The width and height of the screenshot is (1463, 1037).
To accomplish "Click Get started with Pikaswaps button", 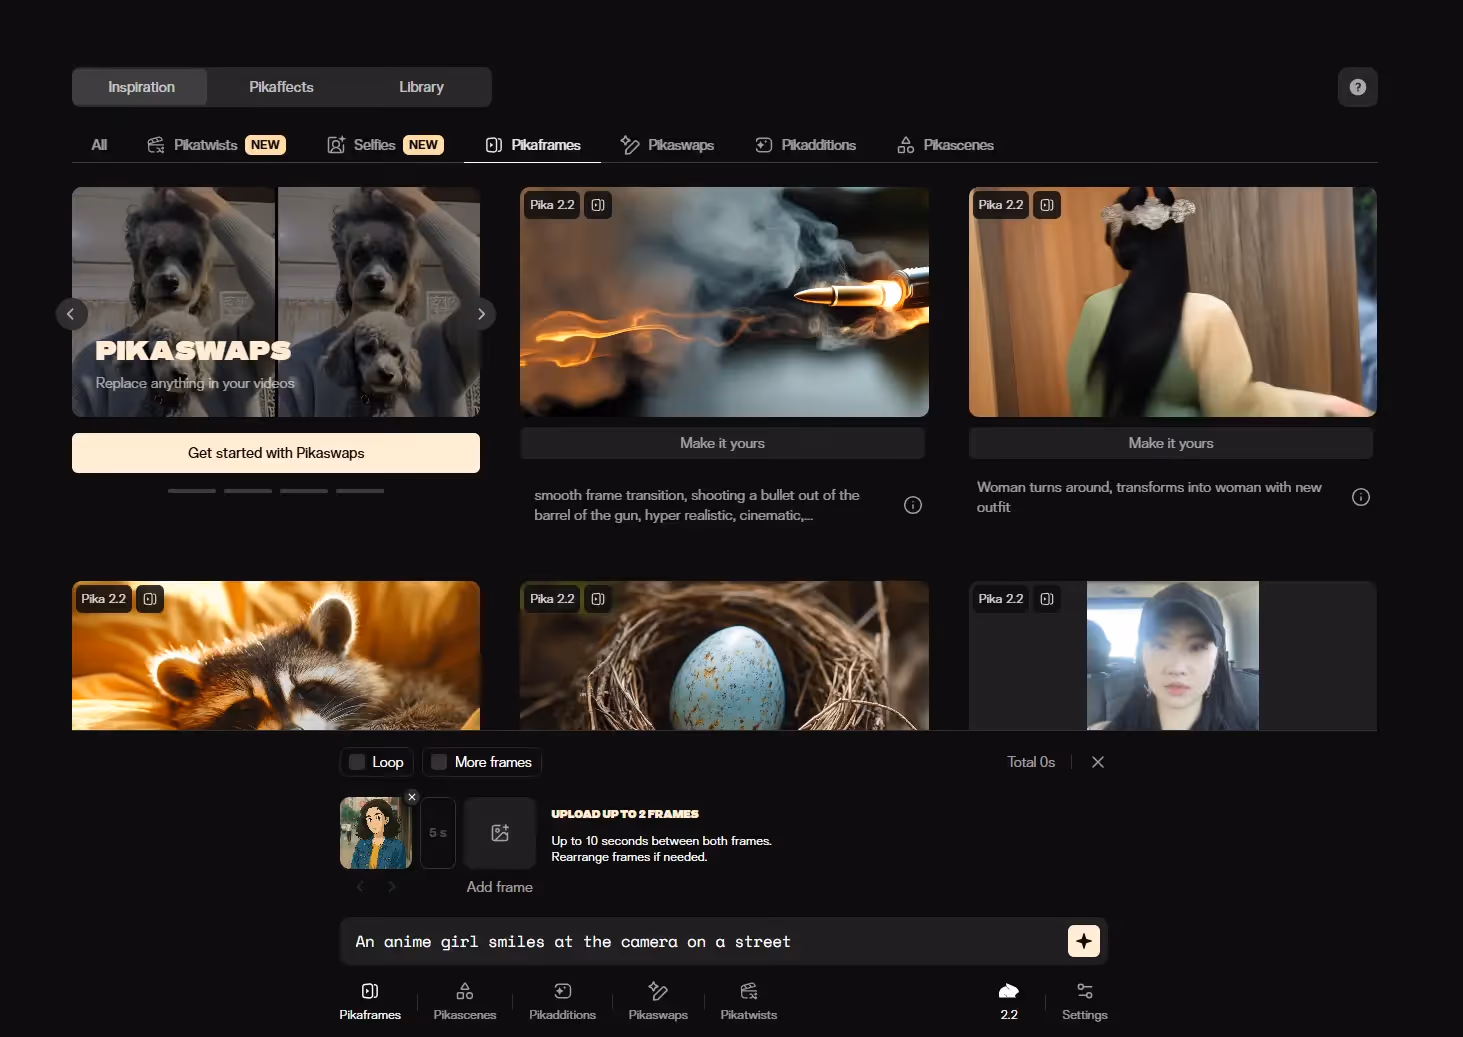I will coord(276,453).
